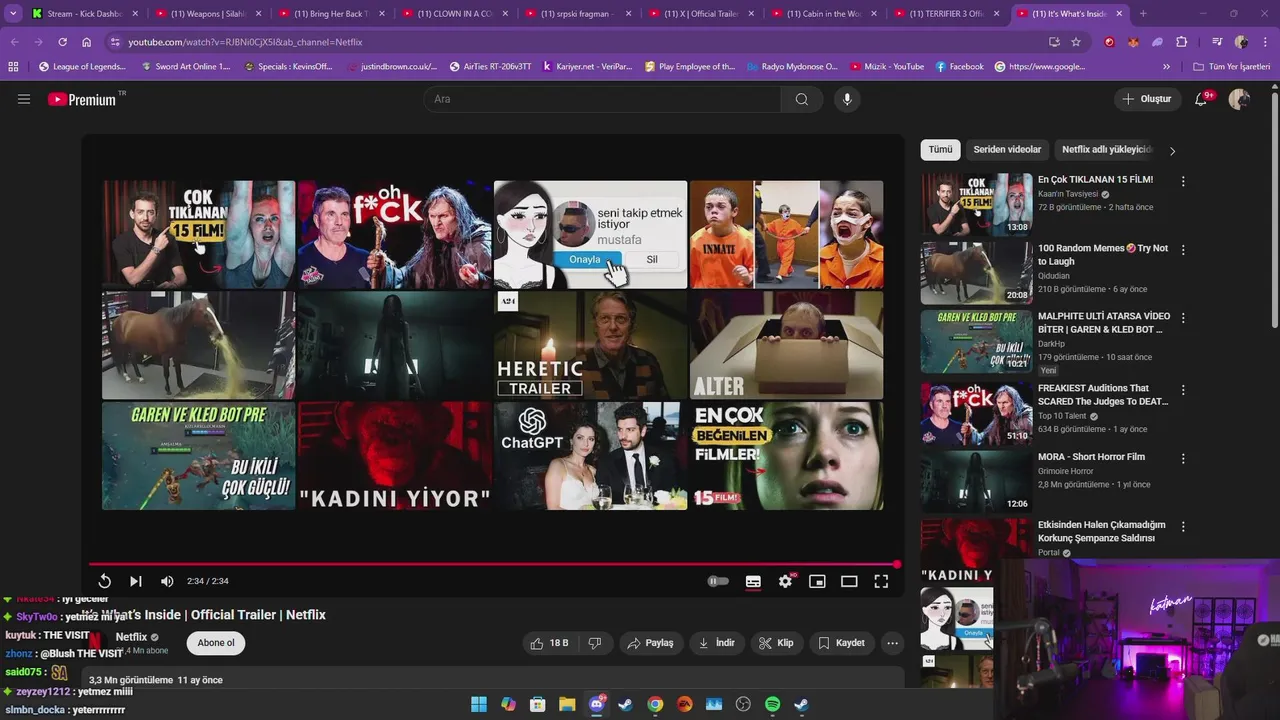Switch to miniplayer mode
This screenshot has width=1280, height=720.
[x=817, y=581]
